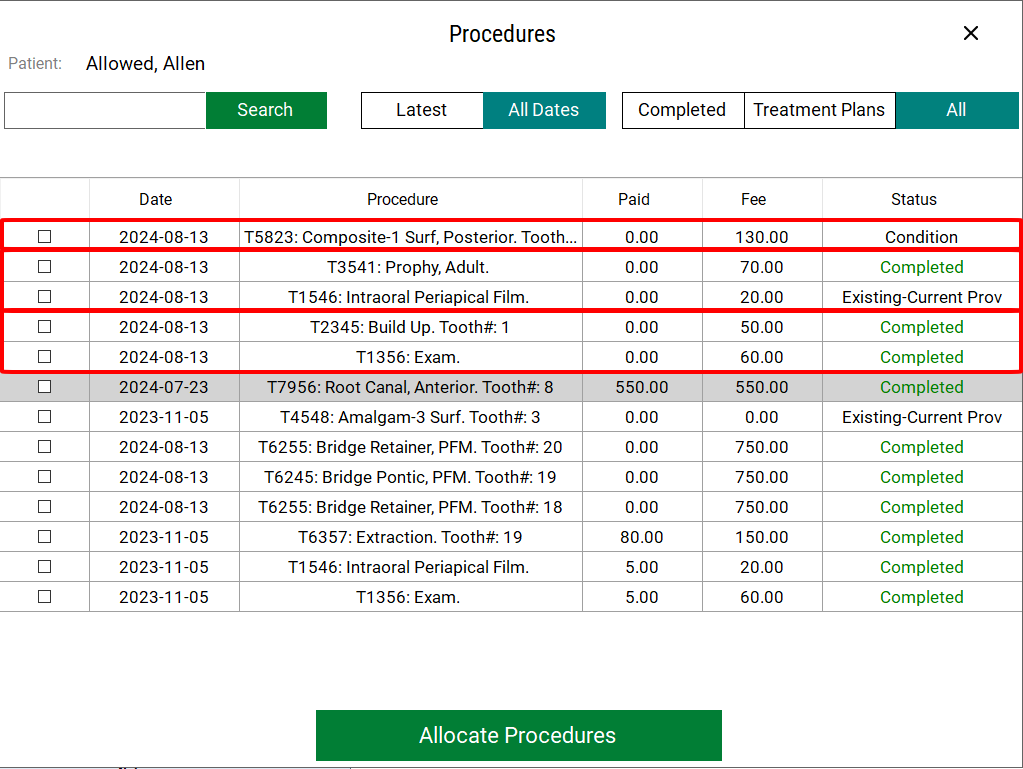Click the Fee column header

pyautogui.click(x=753, y=199)
